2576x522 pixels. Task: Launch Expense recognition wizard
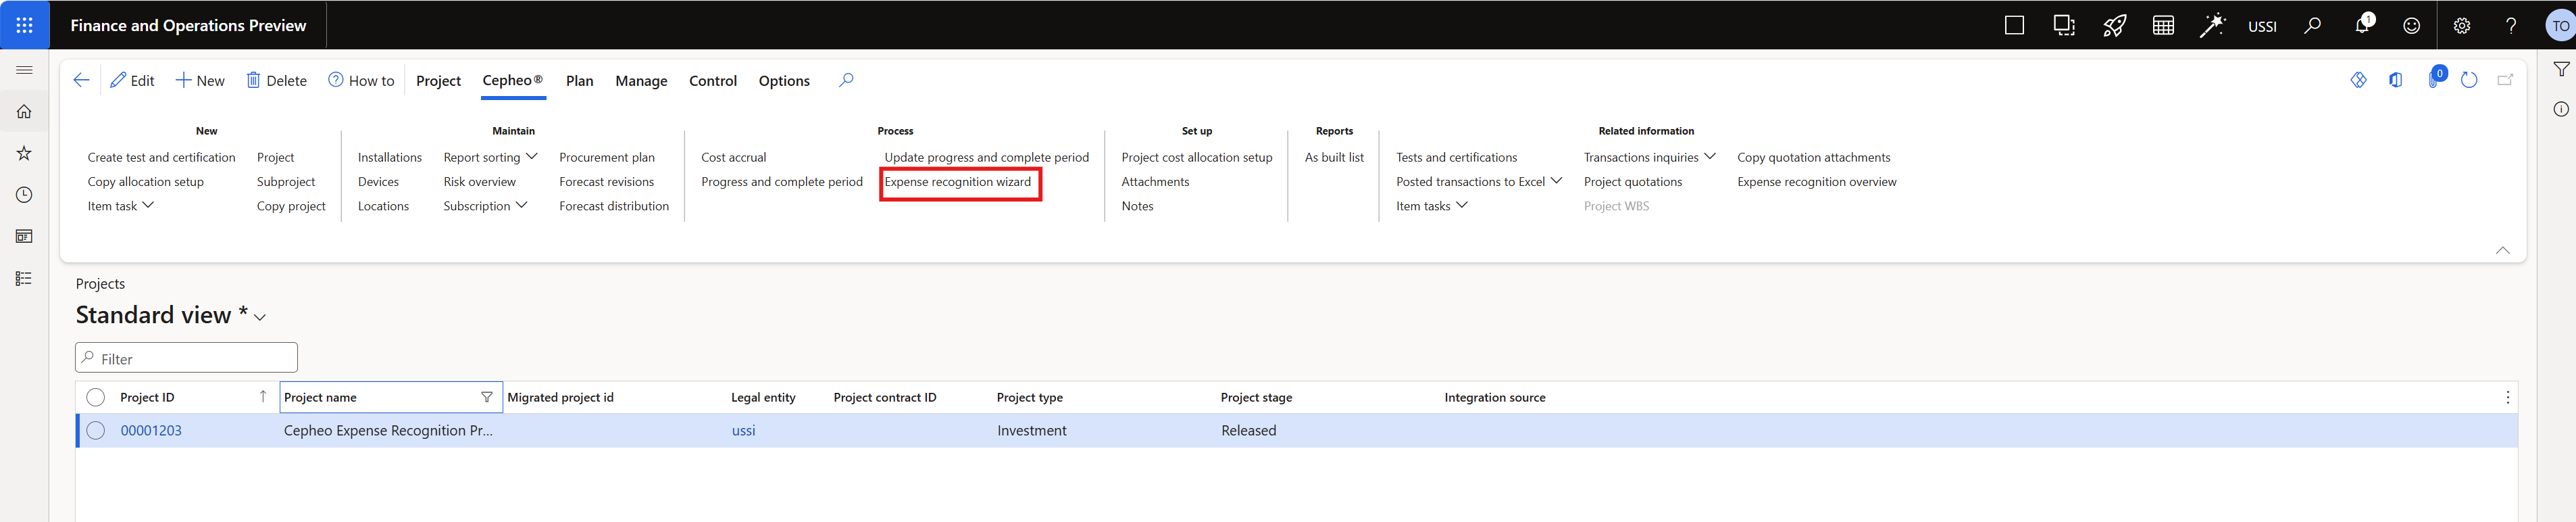[957, 182]
